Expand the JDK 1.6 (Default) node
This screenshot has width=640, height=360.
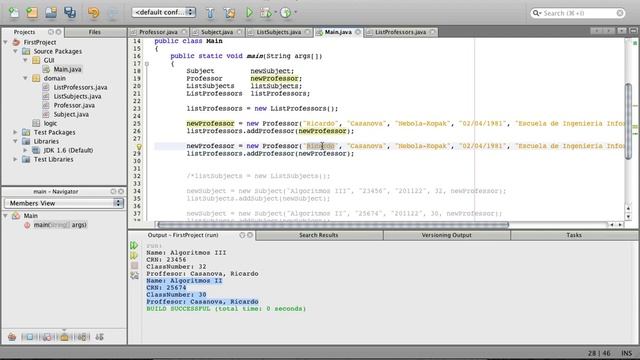tap(25, 150)
